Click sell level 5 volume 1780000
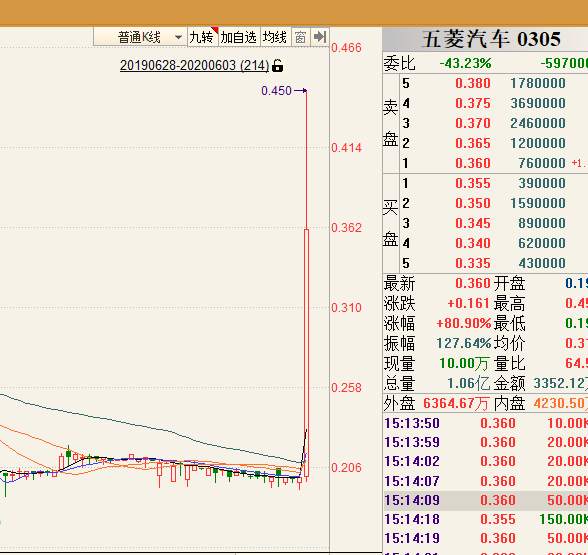Viewport: 588px width, 555px height. tap(538, 83)
